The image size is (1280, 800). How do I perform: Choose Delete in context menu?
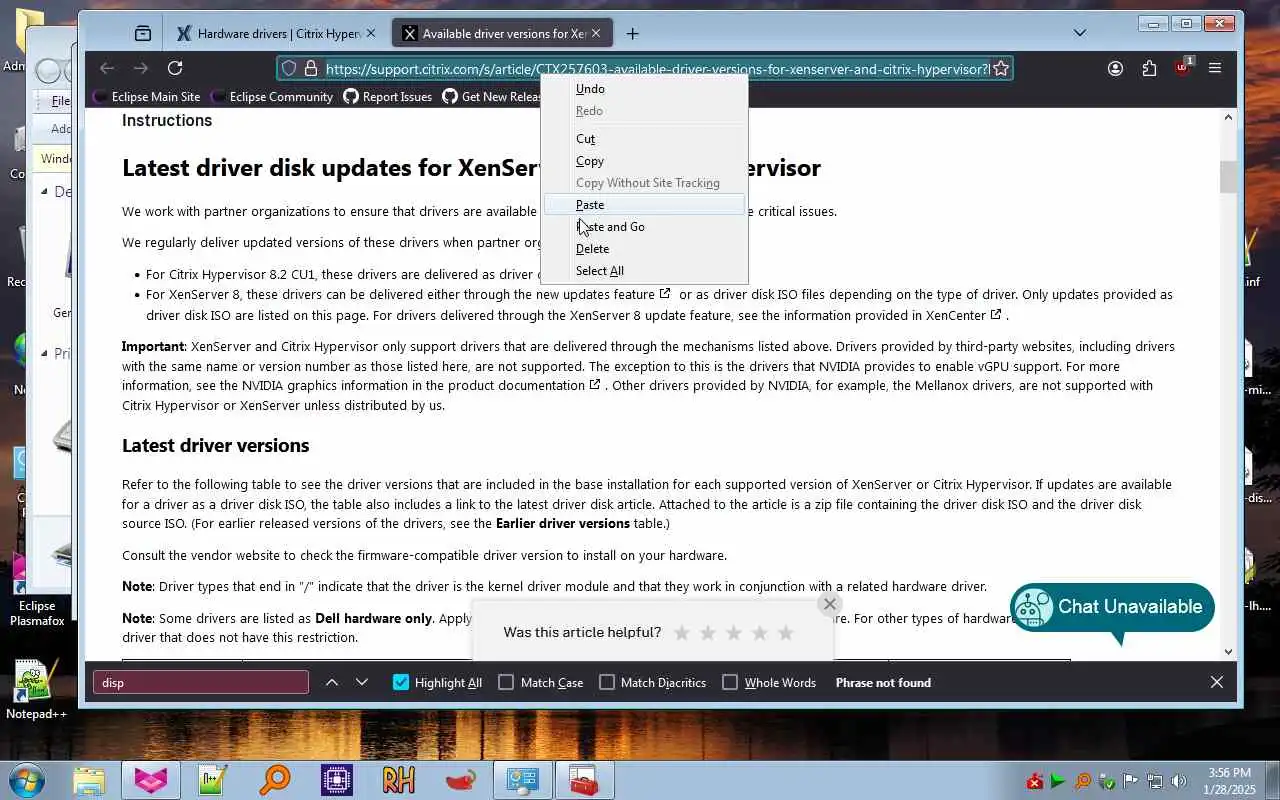point(645,249)
